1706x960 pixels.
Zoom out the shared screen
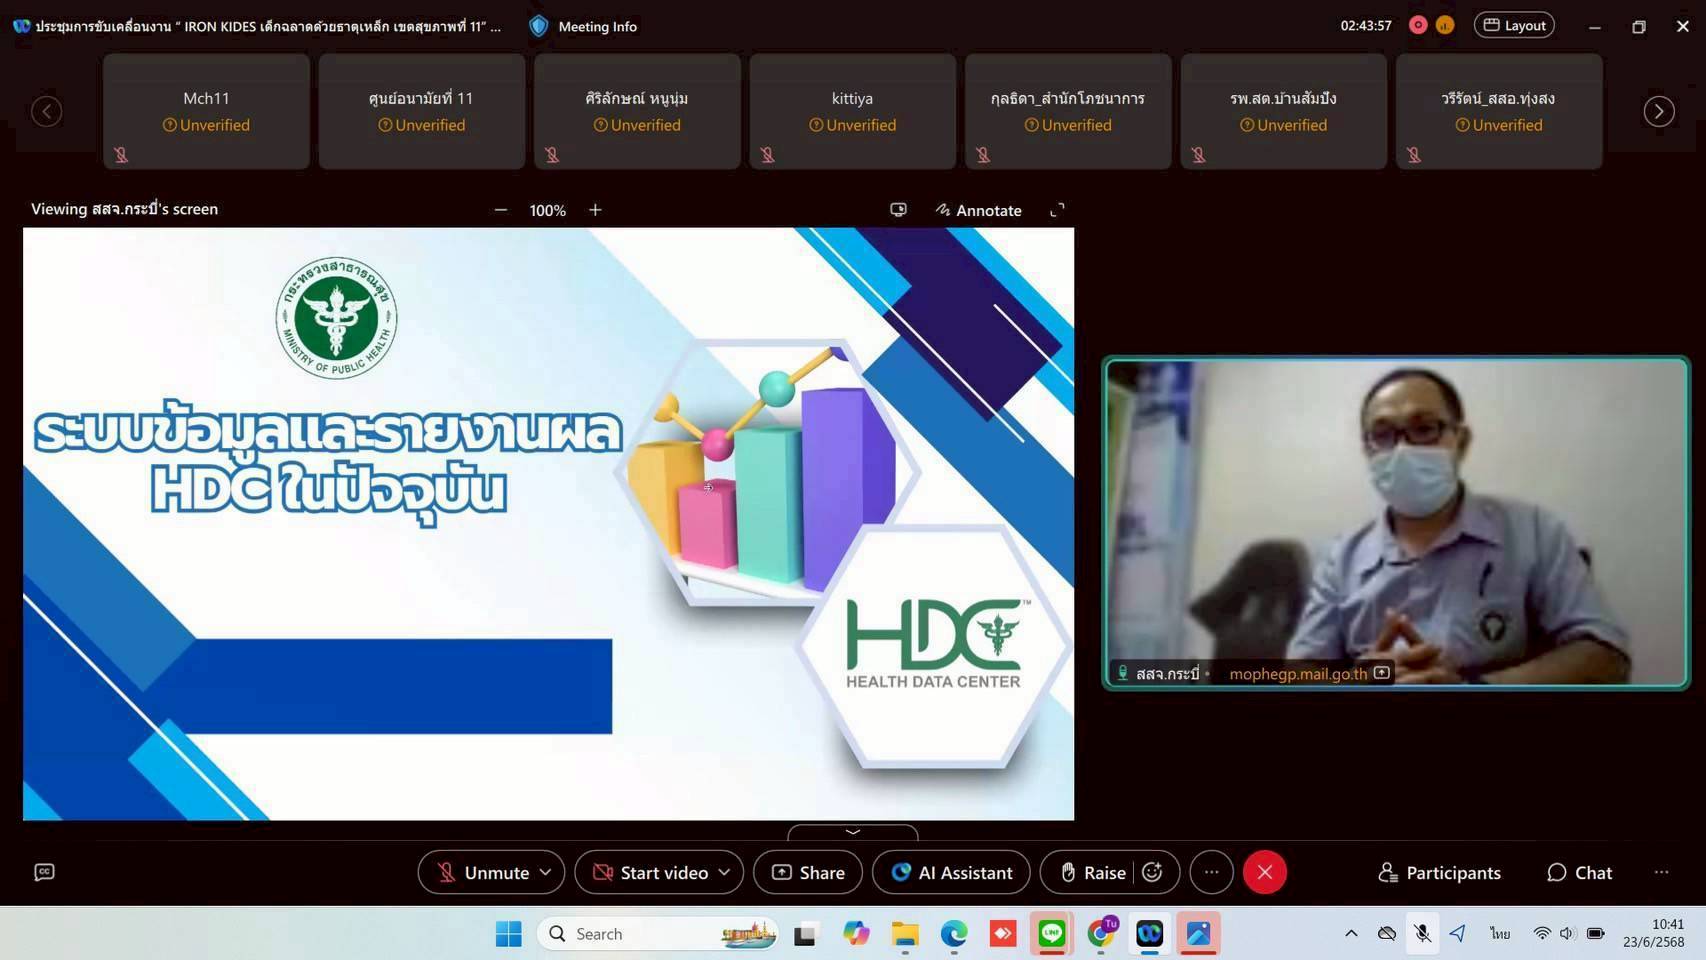coord(501,210)
